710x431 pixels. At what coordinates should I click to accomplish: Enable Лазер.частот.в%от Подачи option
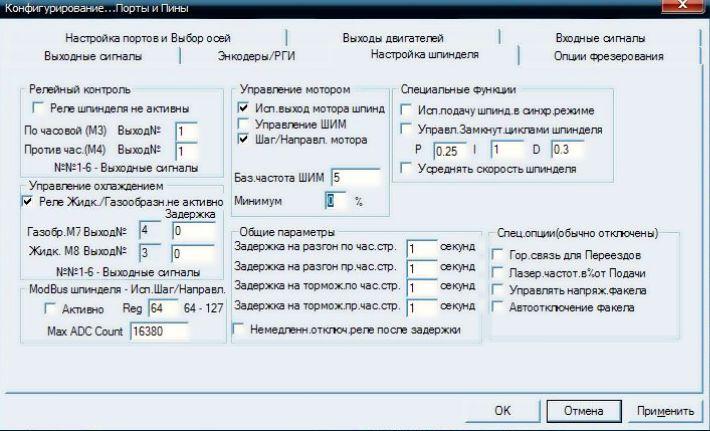point(500,273)
